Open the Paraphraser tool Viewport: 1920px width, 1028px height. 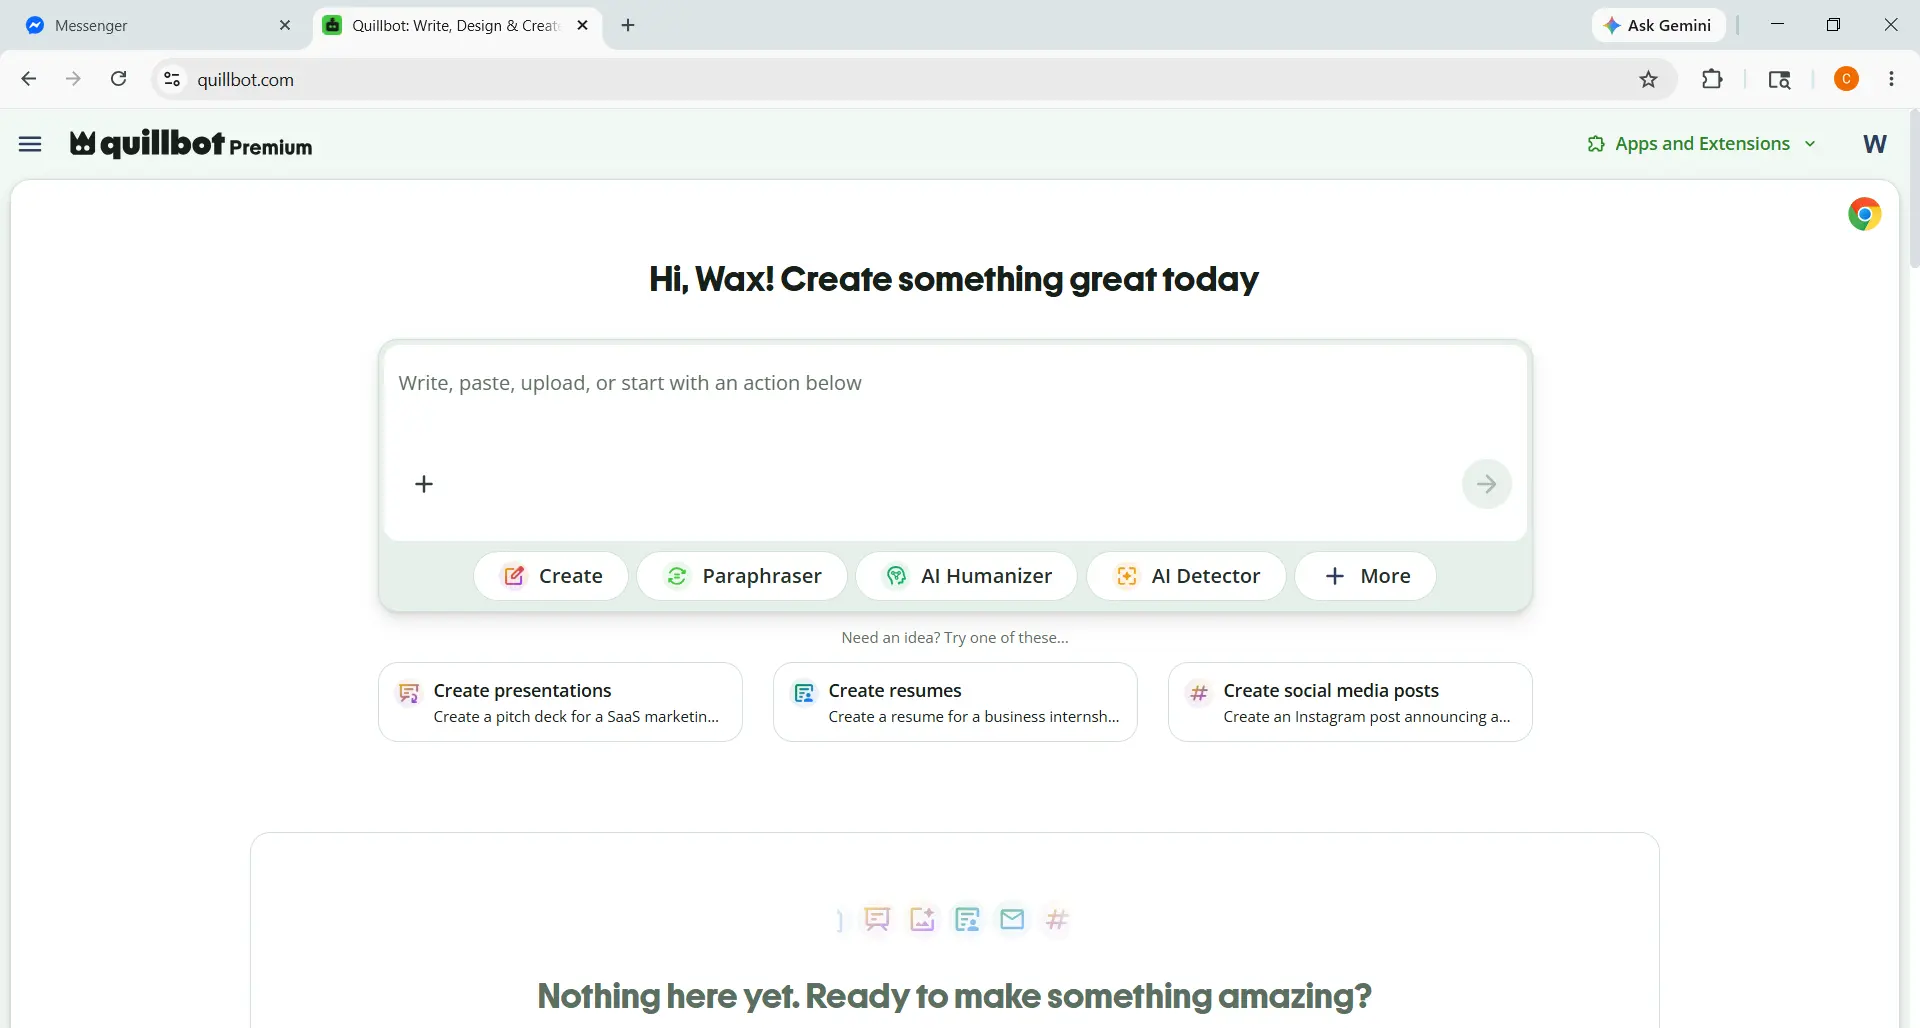pos(742,576)
